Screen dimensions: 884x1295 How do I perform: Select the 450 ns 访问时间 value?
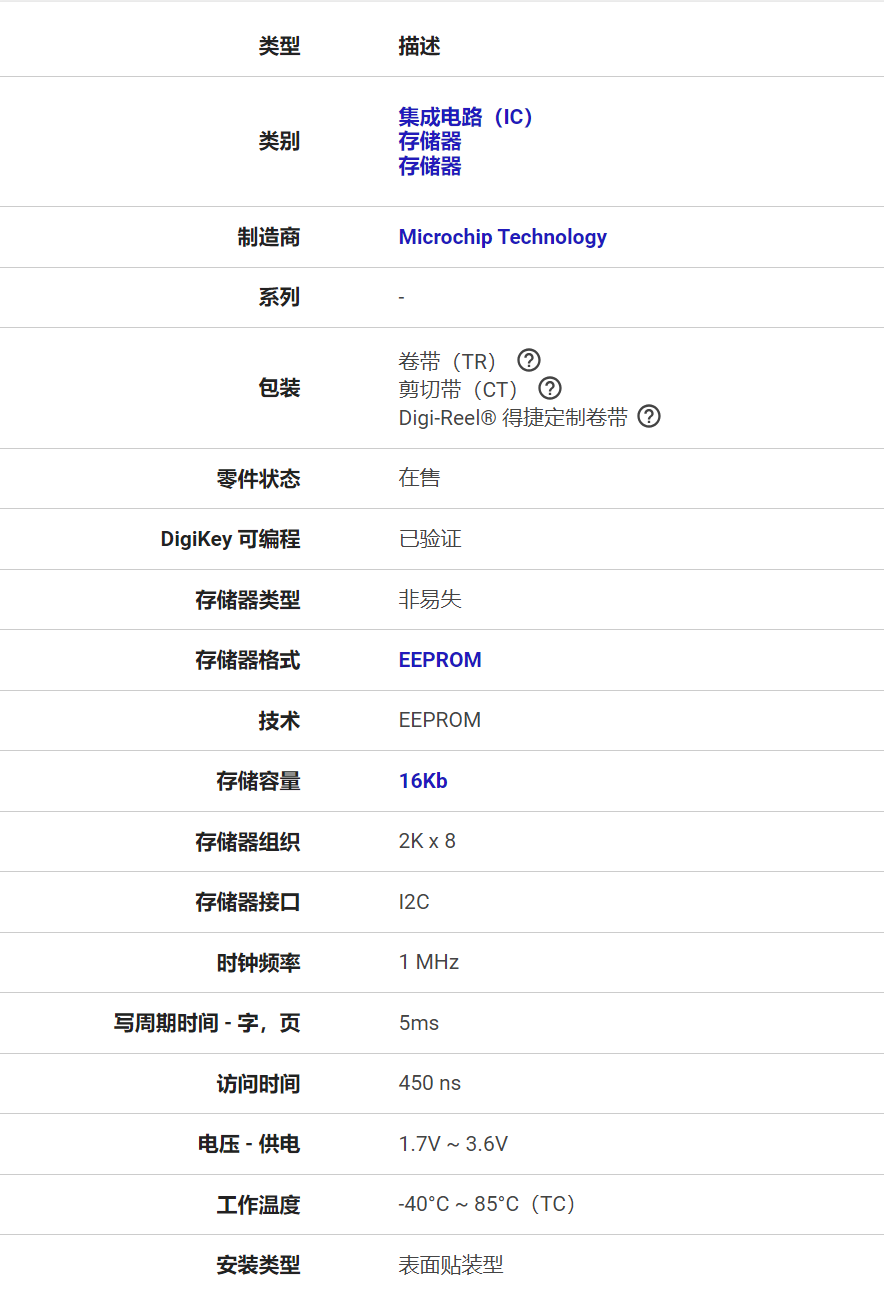click(430, 1083)
